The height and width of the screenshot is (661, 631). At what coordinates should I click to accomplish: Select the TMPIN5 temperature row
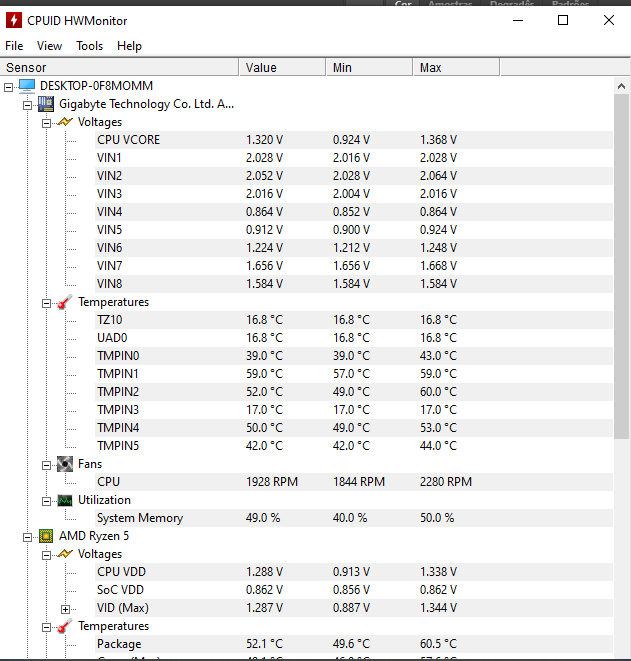(354, 446)
